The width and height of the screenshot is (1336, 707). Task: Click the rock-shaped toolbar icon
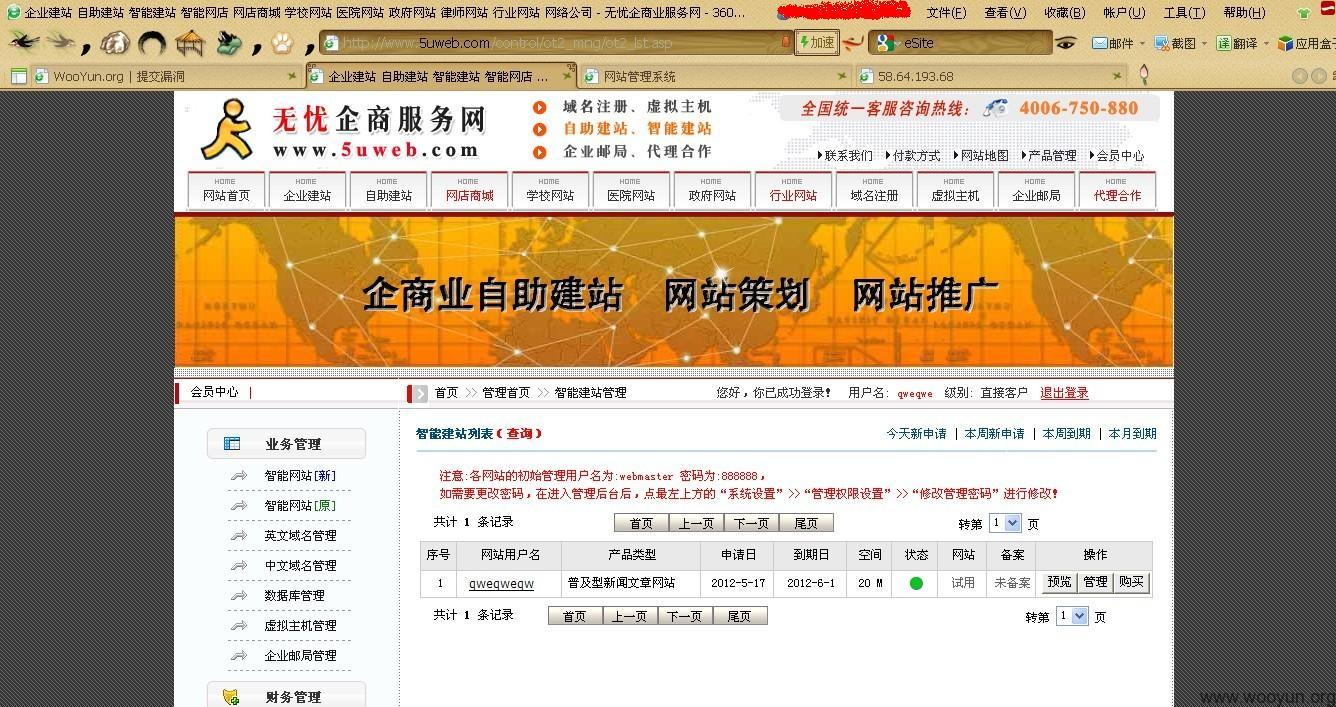[x=117, y=43]
